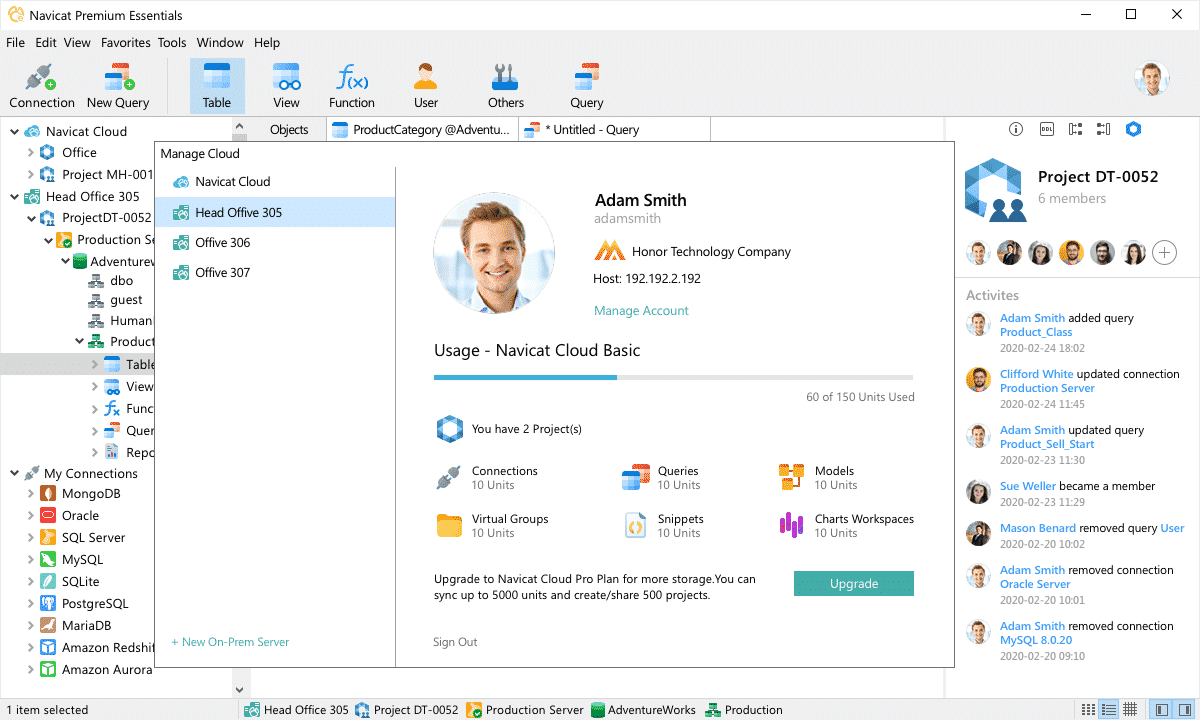Expand the MongoDB connection node
The width and height of the screenshot is (1200, 720).
[30, 494]
